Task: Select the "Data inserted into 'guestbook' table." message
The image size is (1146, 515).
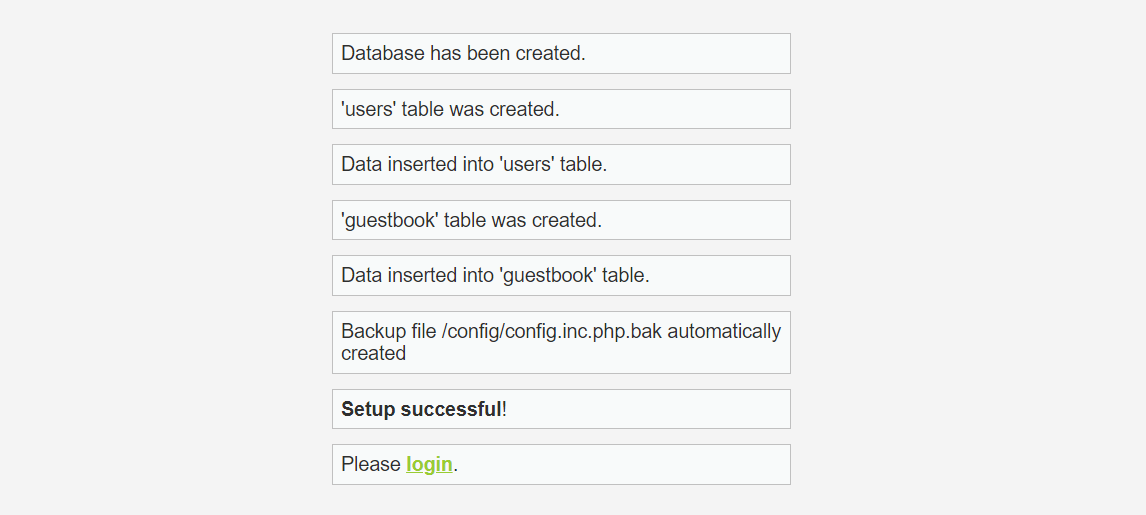Action: (495, 276)
